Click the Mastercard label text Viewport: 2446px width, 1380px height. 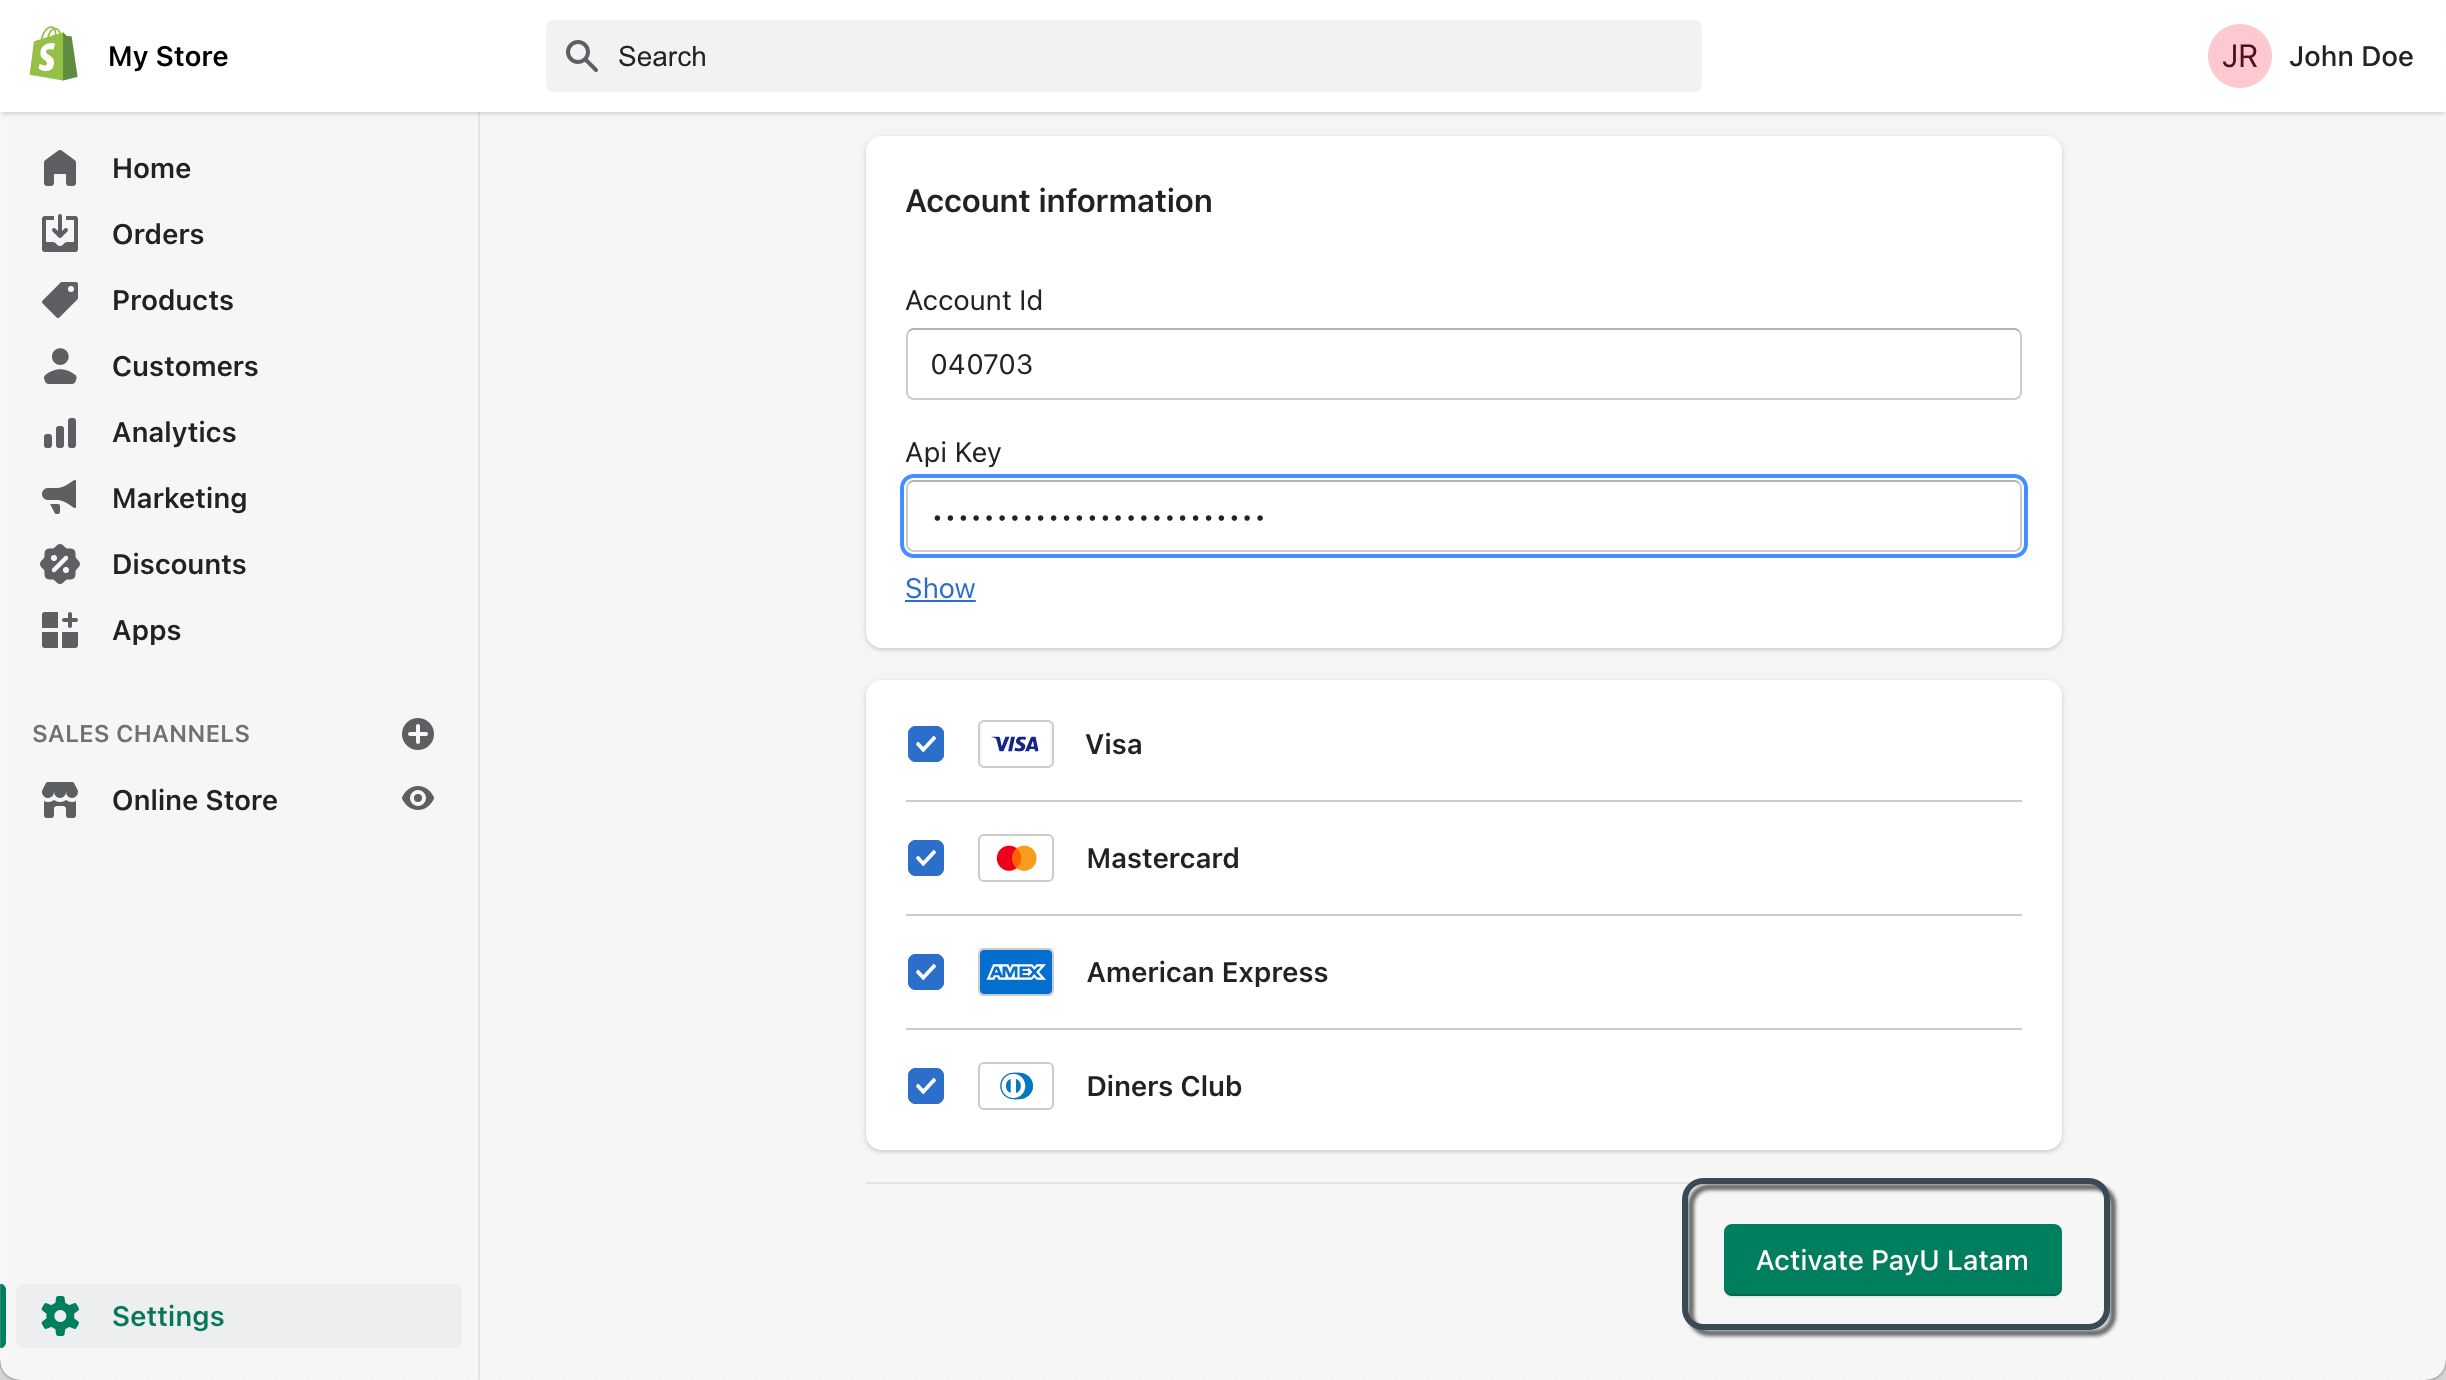pyautogui.click(x=1162, y=858)
